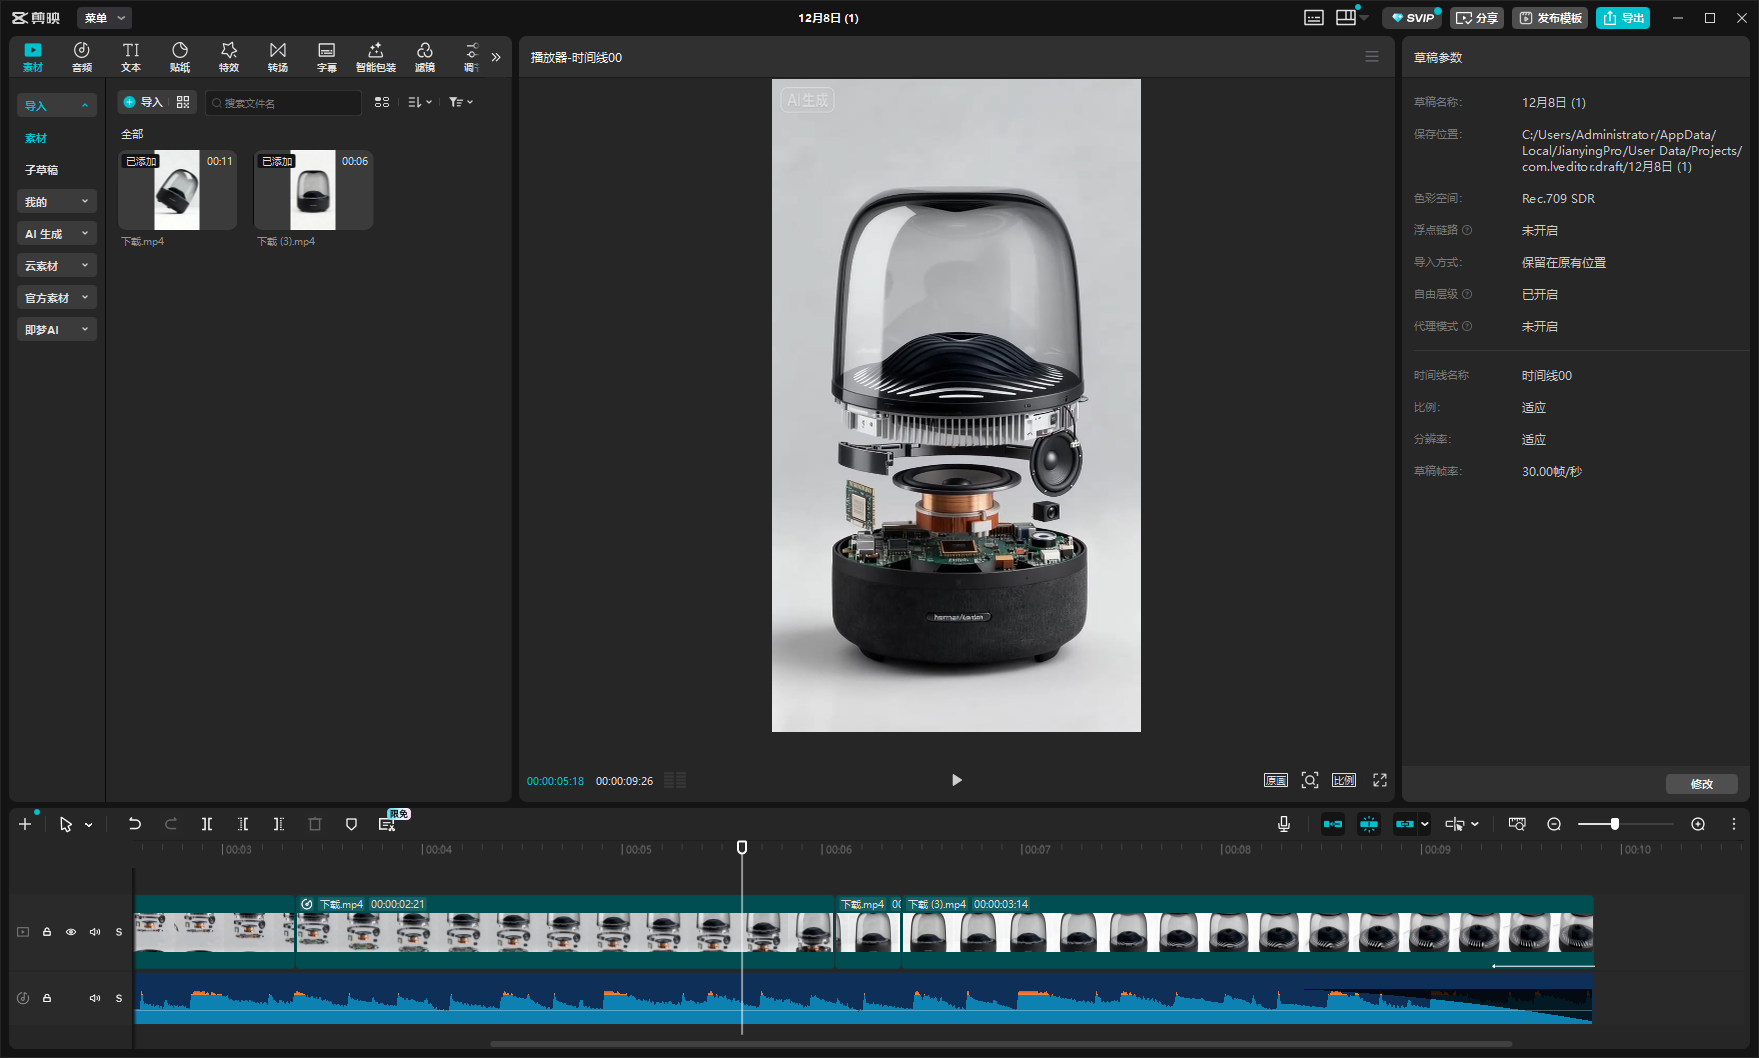The height and width of the screenshot is (1058, 1759).
Task: Click the fullscreen preview icon
Action: coord(1380,780)
